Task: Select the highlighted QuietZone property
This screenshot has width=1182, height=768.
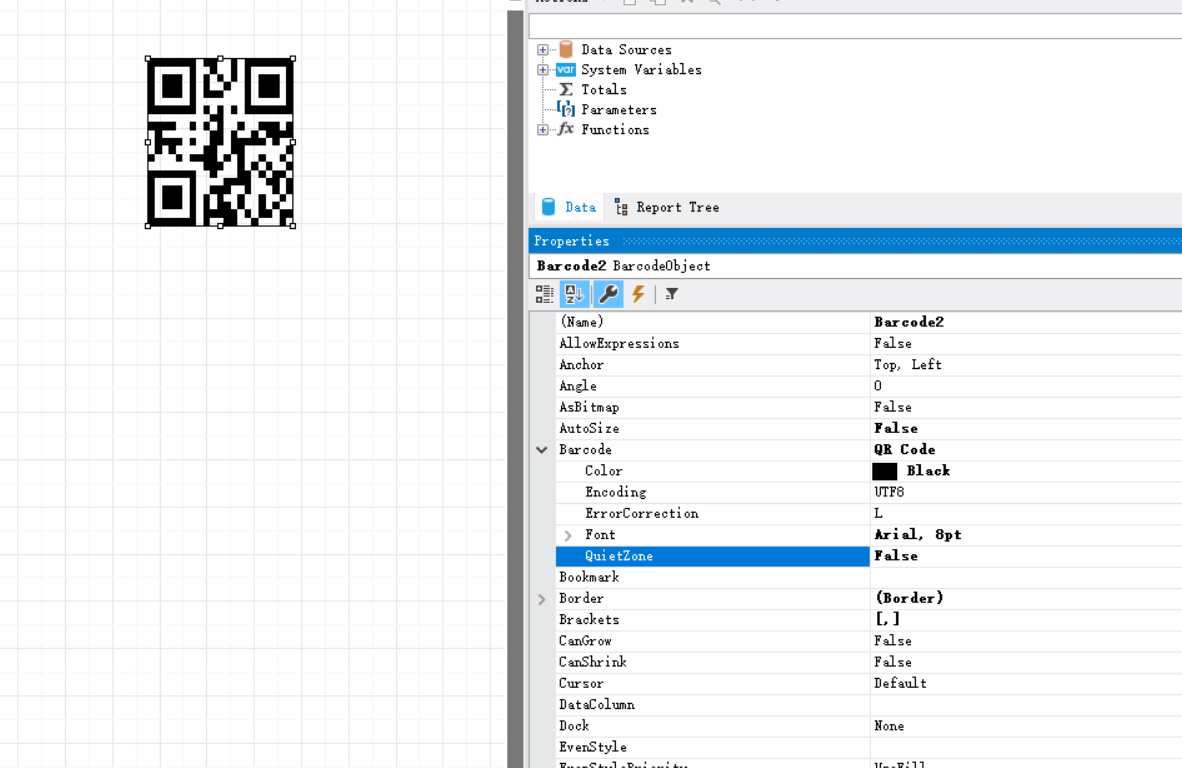Action: (712, 556)
